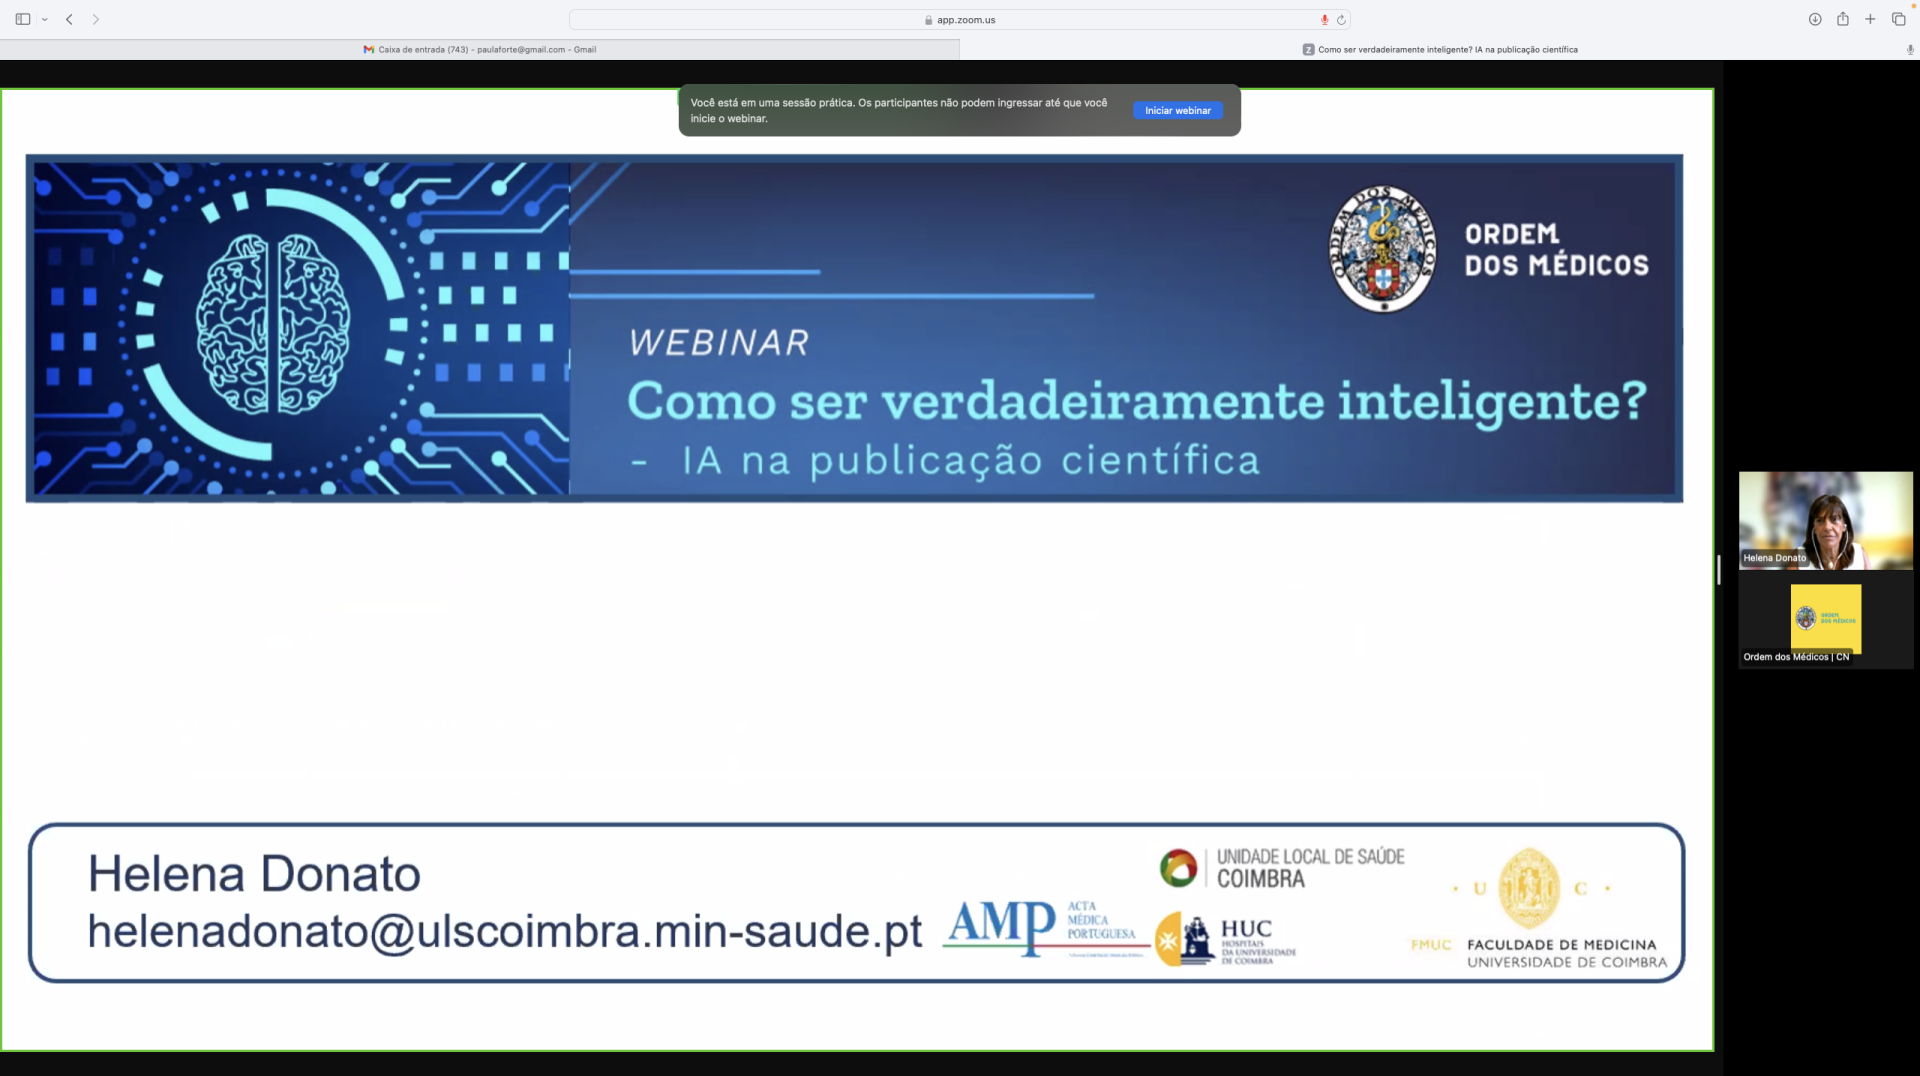Screen dimensions: 1920x1076
Task: Go back with the browser back arrow
Action: click(69, 19)
